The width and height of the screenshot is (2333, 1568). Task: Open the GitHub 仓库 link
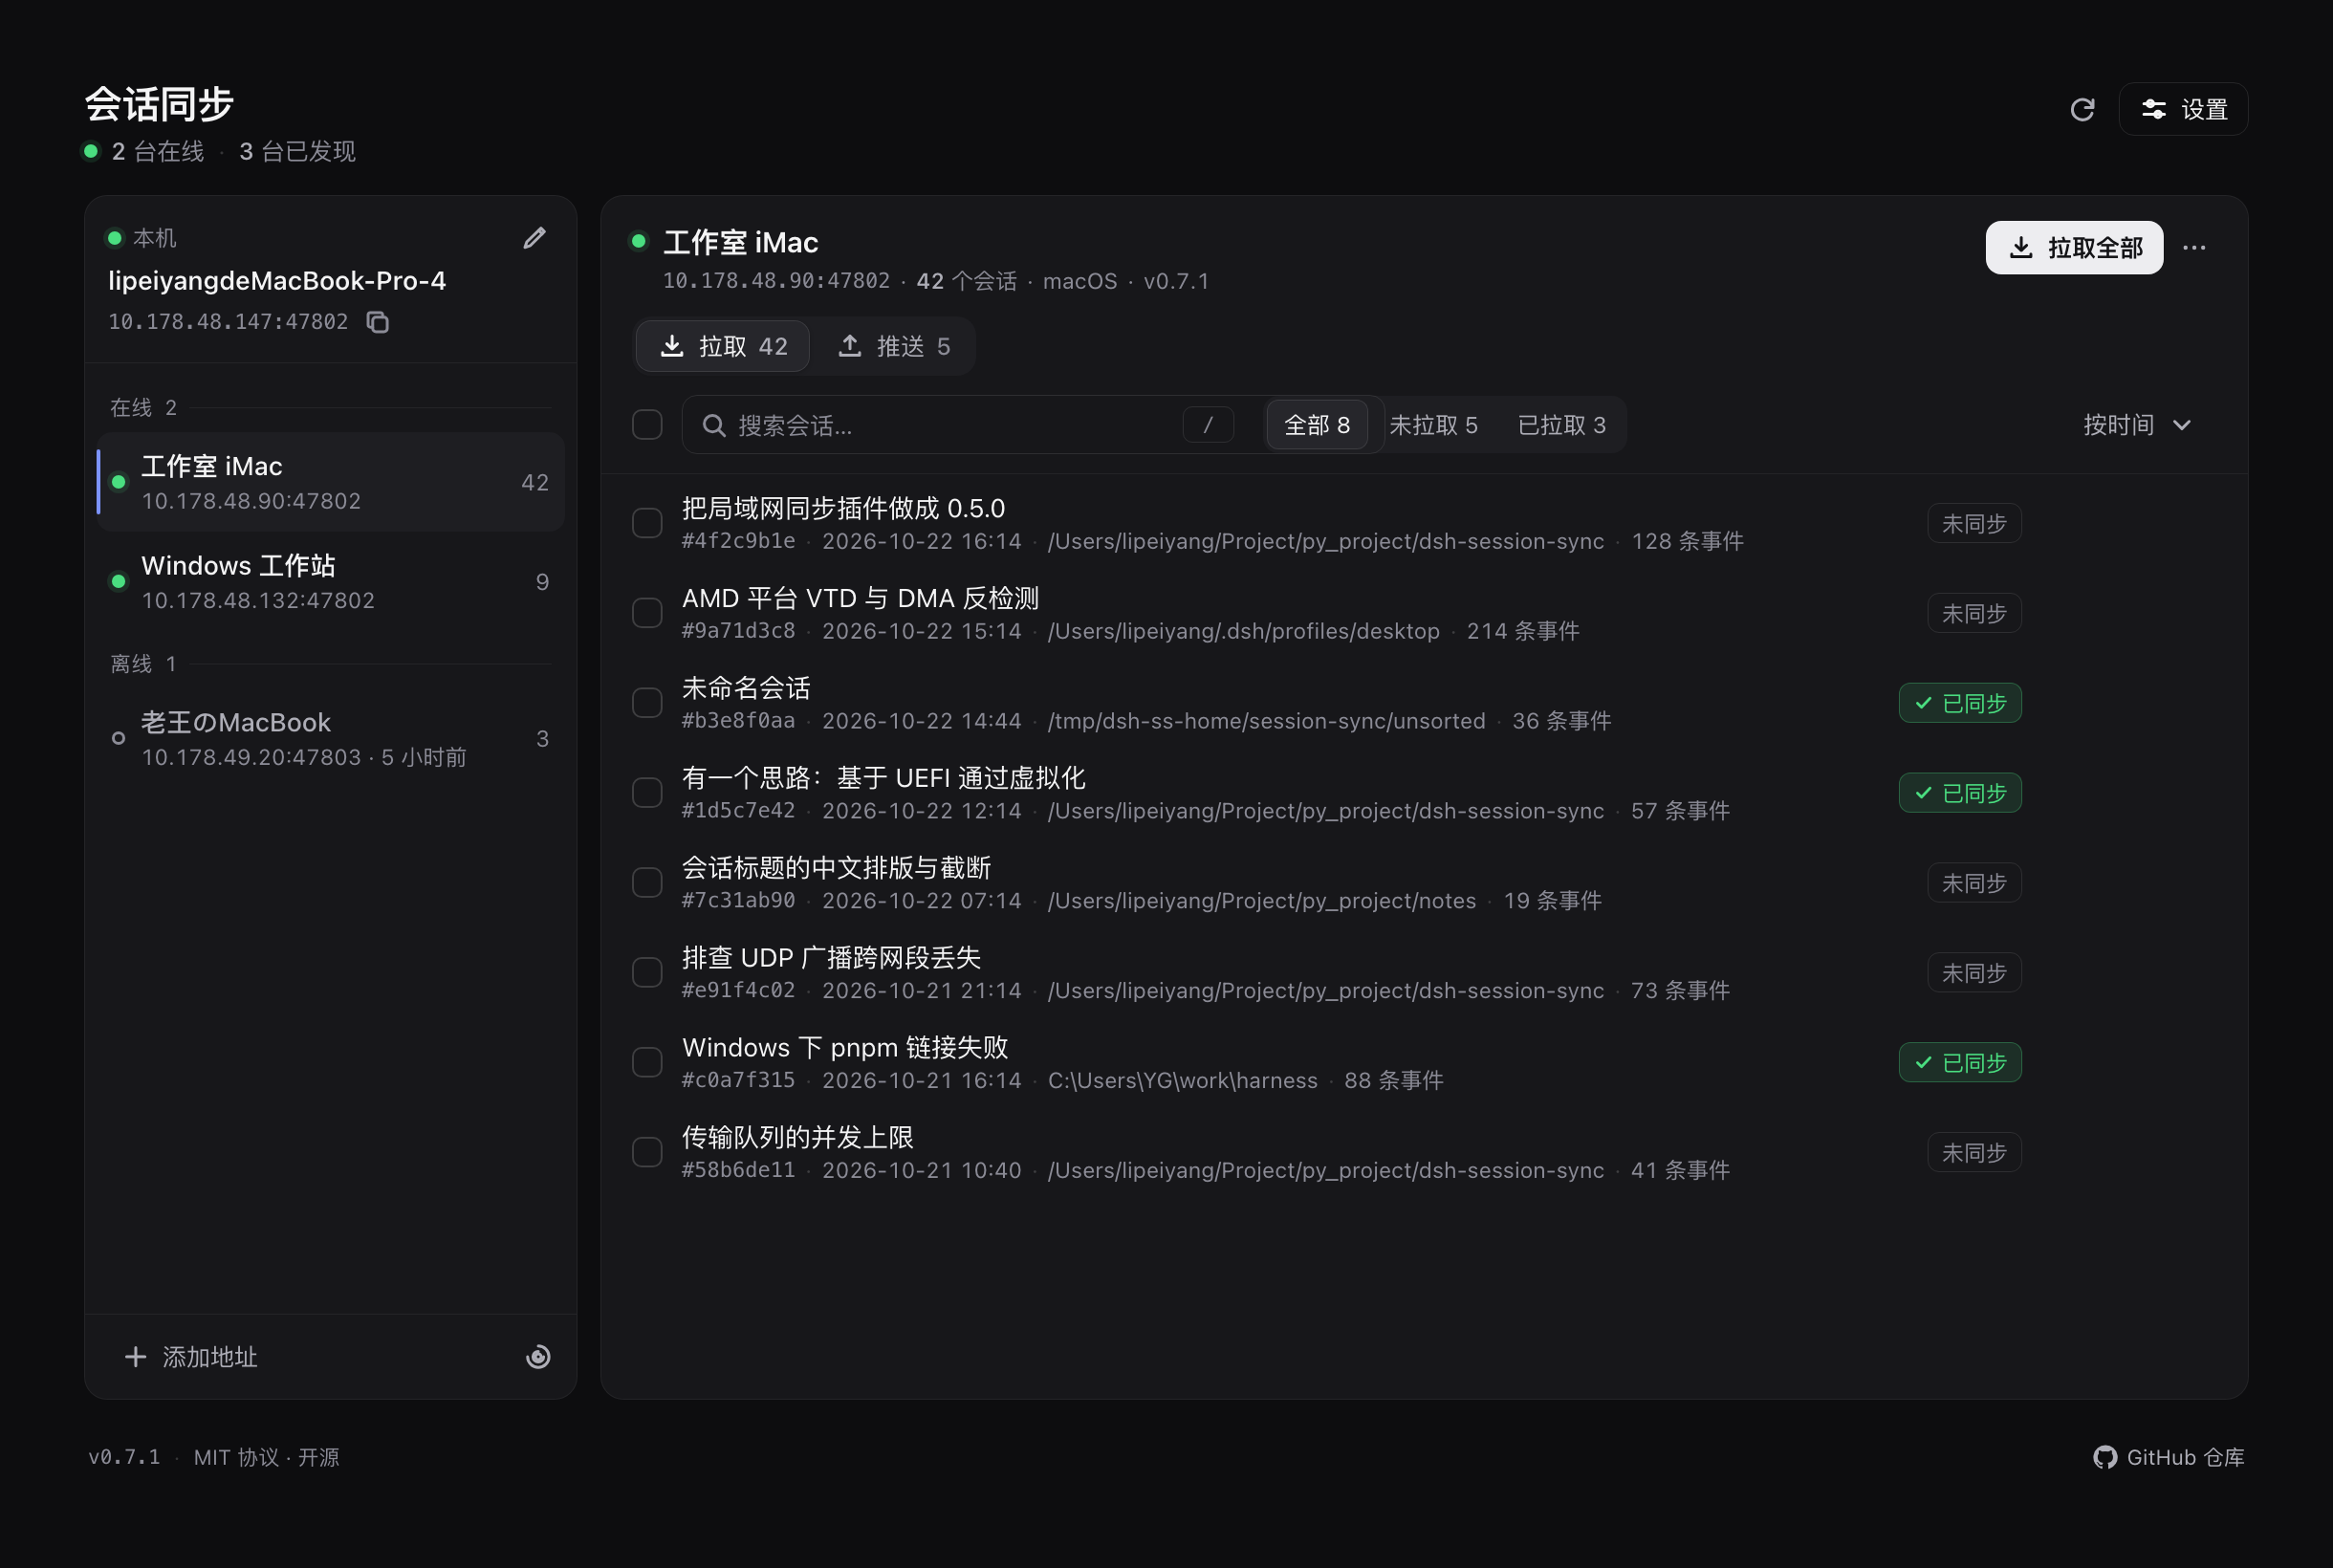click(2168, 1457)
